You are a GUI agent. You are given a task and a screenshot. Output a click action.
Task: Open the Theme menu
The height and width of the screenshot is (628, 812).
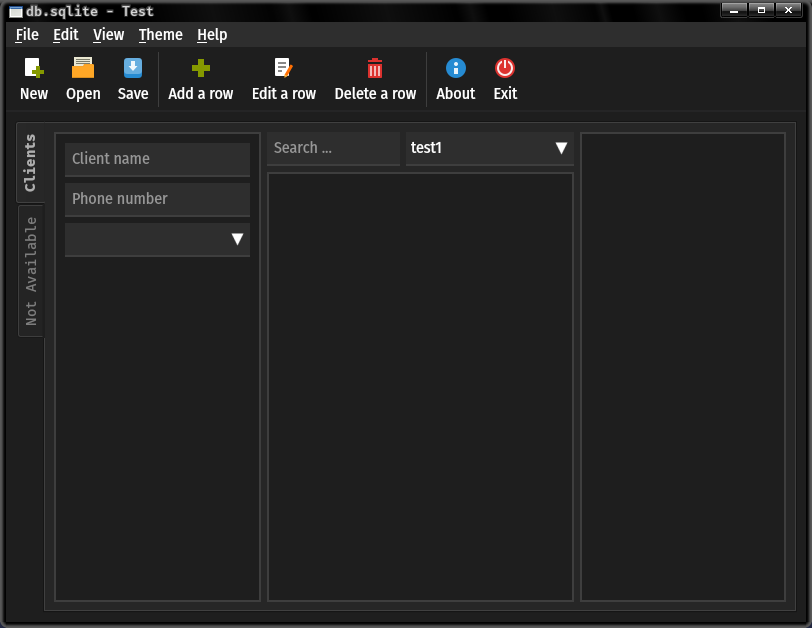[x=161, y=35]
